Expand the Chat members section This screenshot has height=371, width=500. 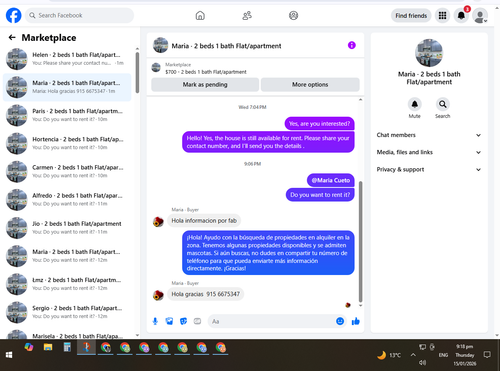pos(429,135)
